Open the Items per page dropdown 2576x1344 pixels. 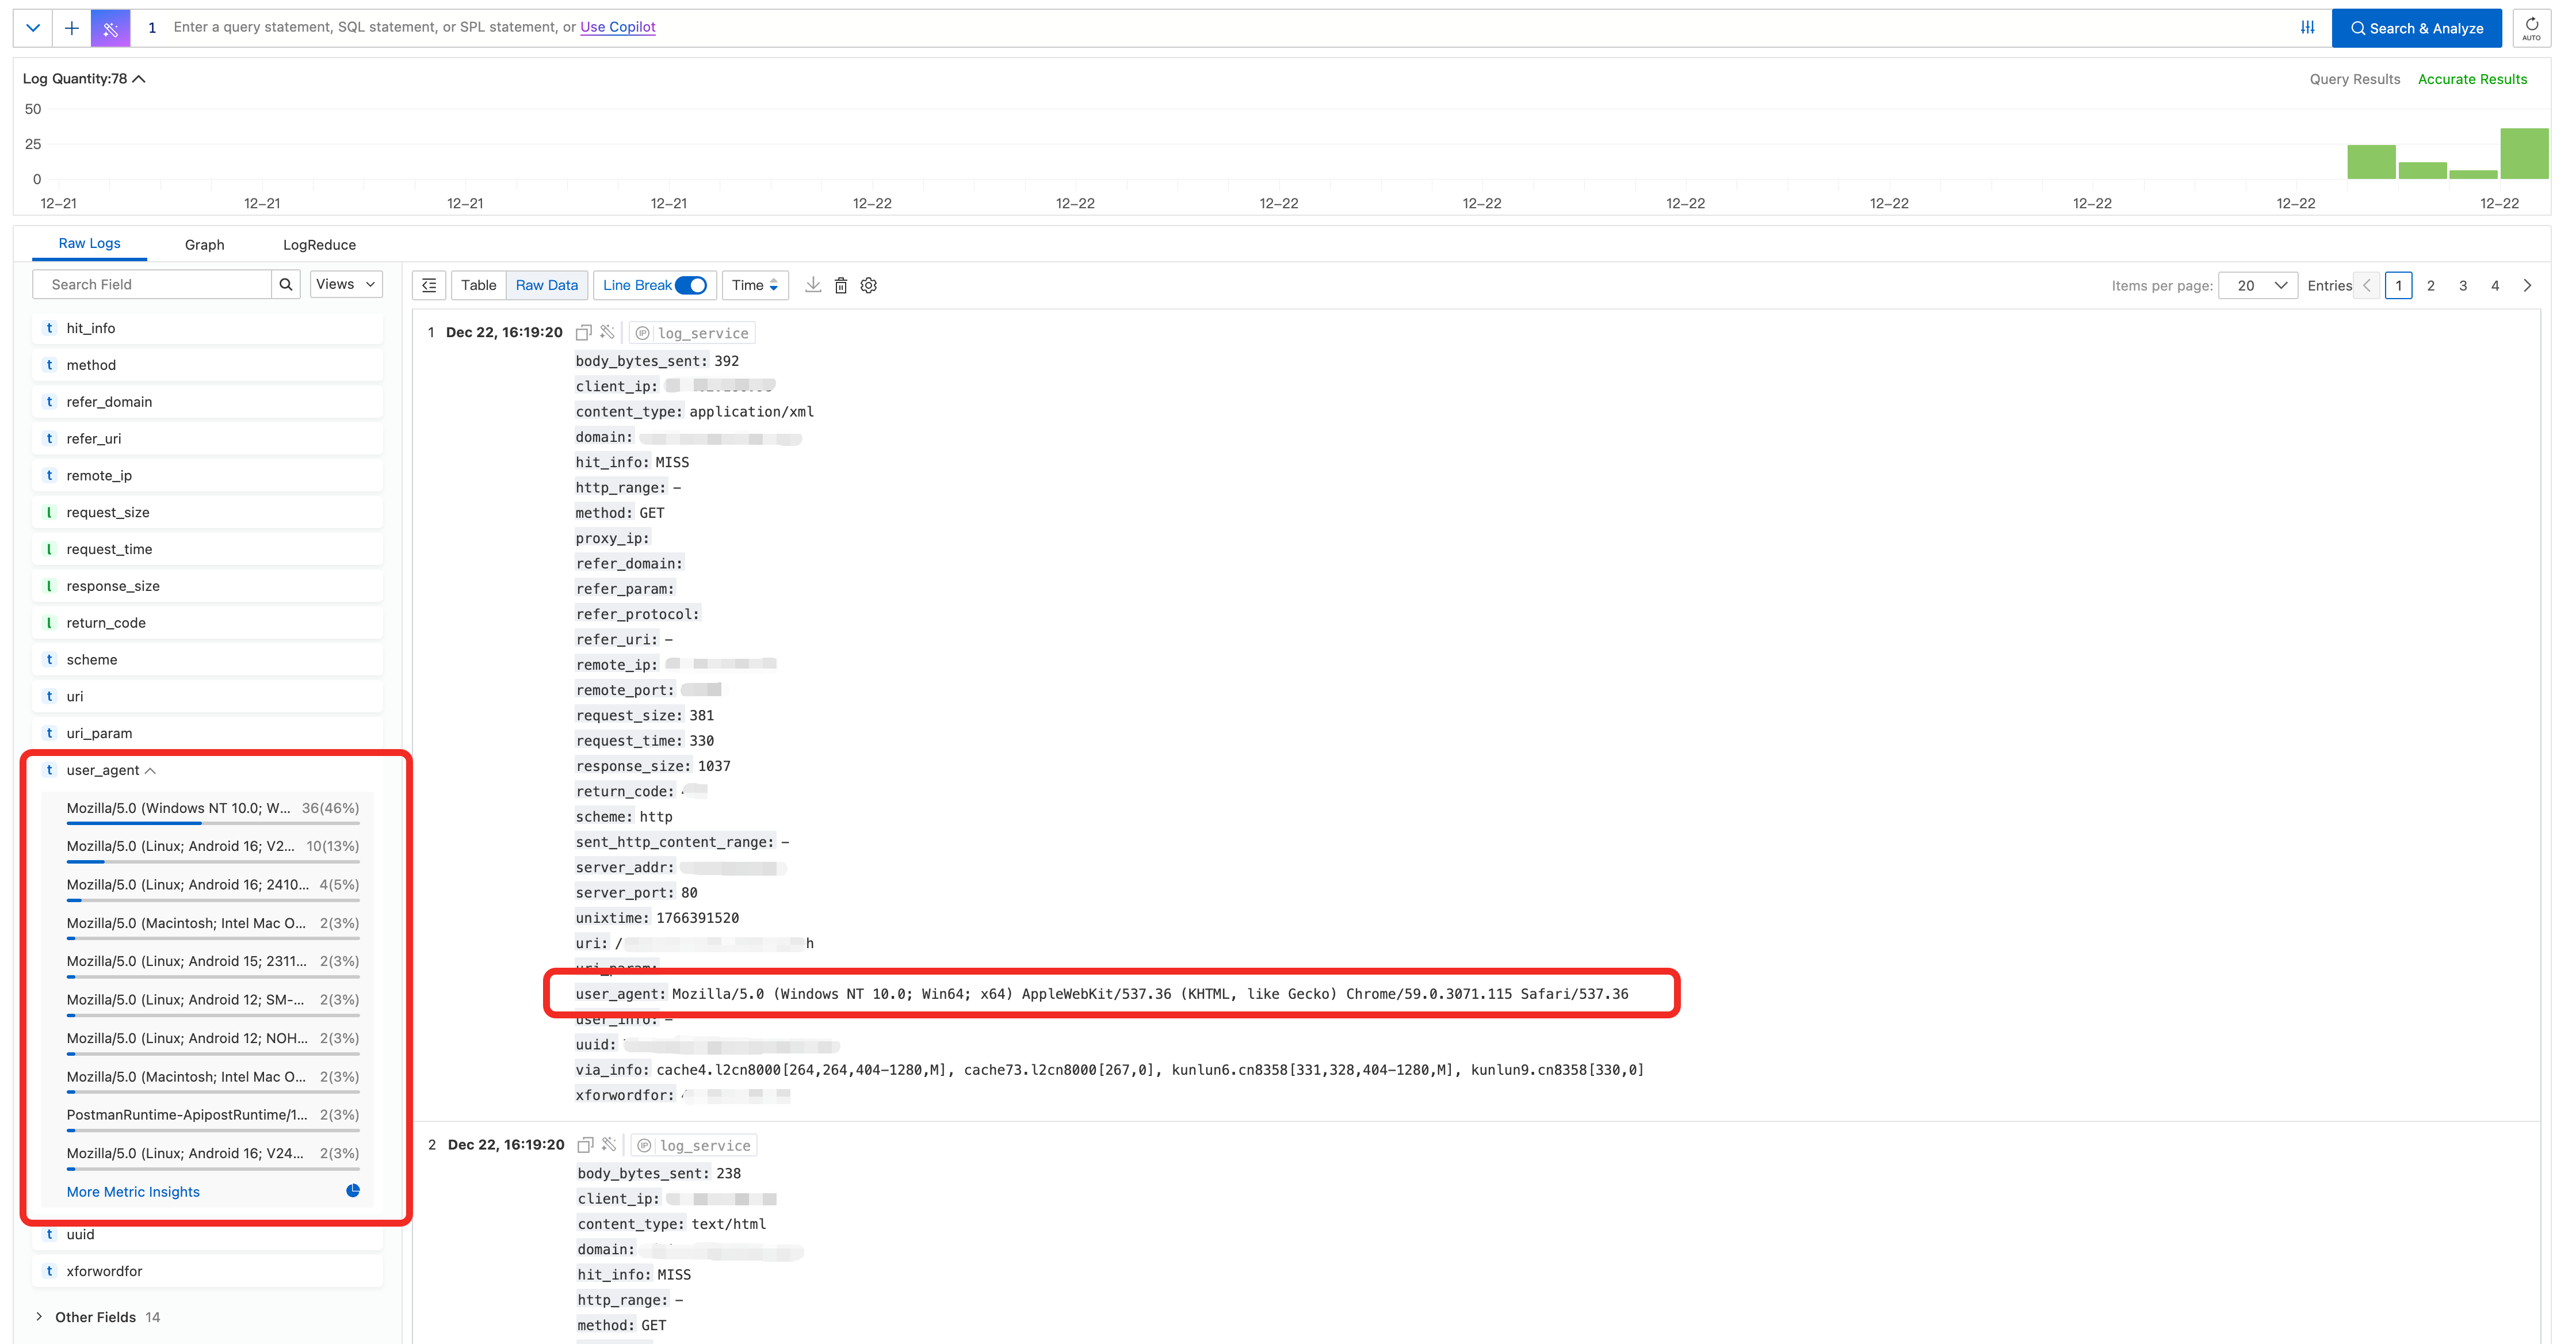click(2257, 285)
